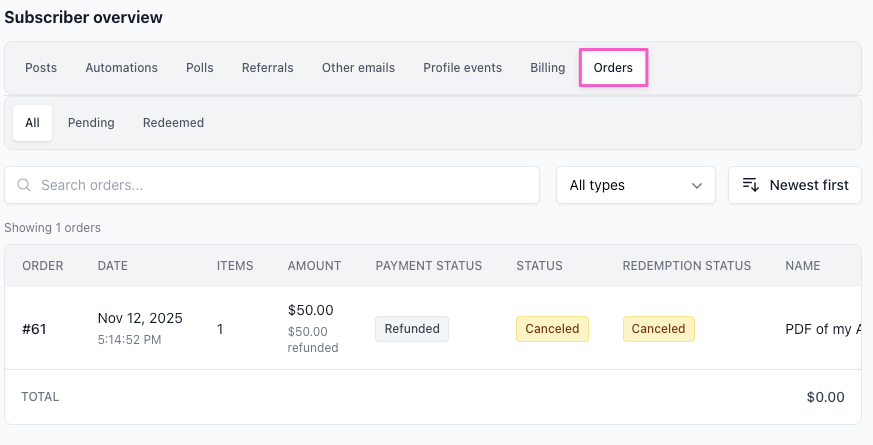Click the Search orders input field

[x=280, y=185]
